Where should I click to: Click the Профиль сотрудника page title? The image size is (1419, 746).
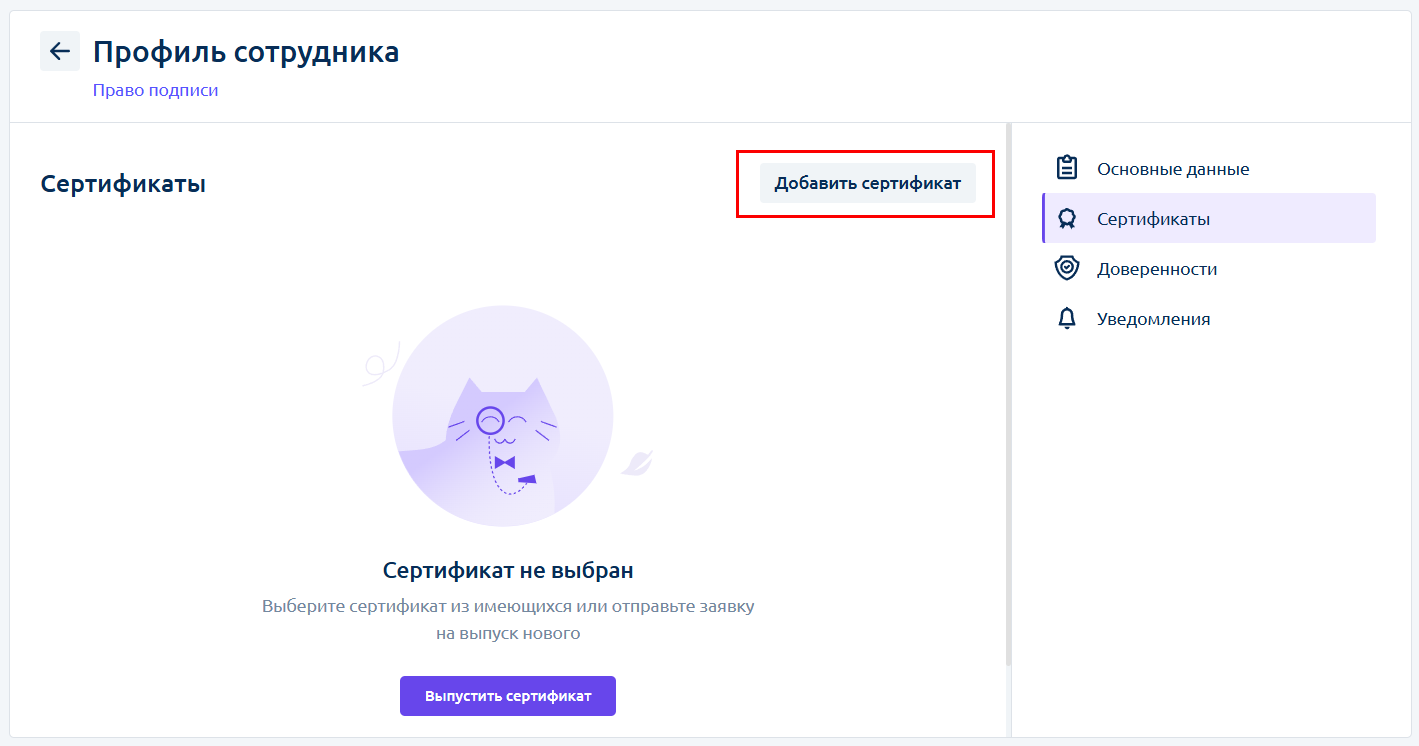(x=246, y=52)
